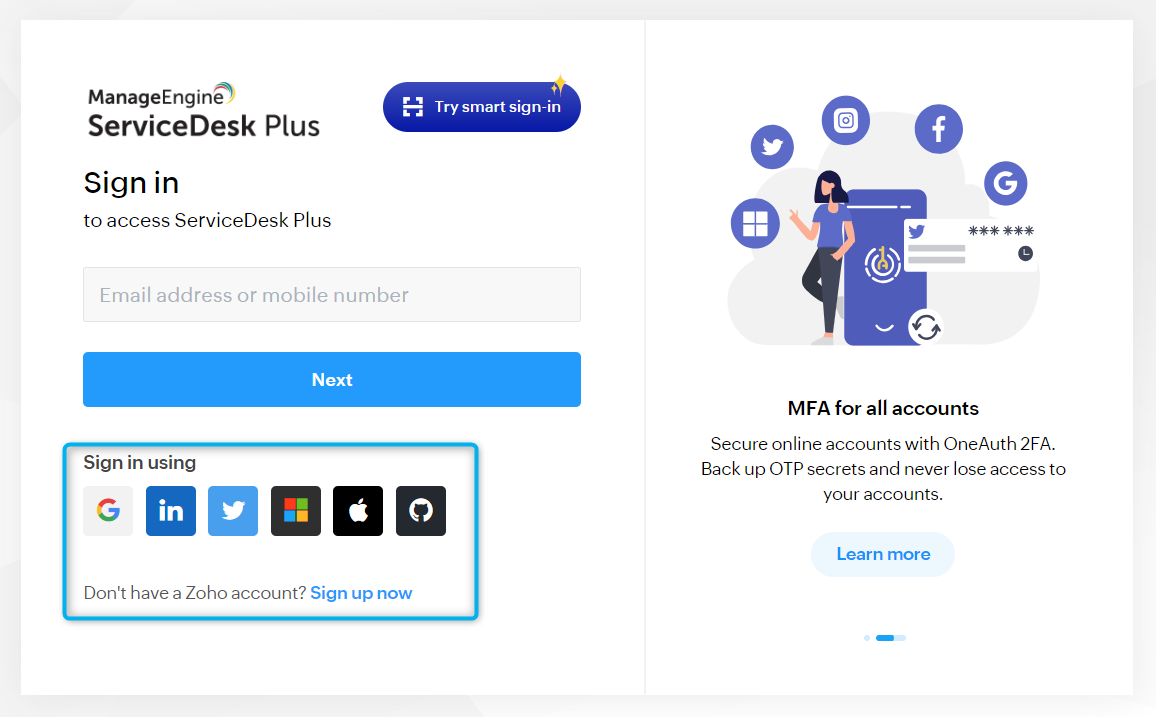Select the last carousel indicator dot
Viewport: 1156px width, 717px height.
tap(901, 638)
